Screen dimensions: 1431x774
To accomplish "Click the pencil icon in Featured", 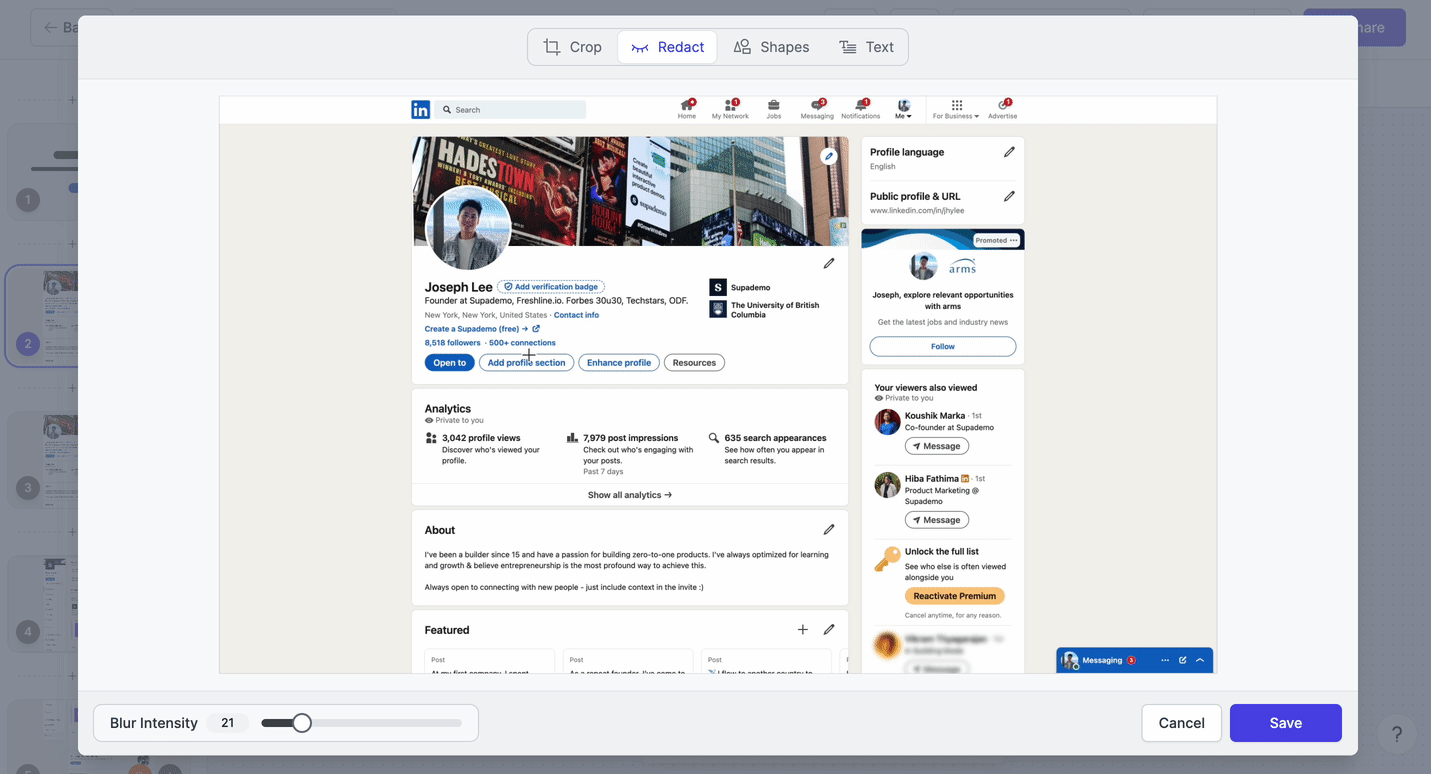I will click(x=829, y=630).
